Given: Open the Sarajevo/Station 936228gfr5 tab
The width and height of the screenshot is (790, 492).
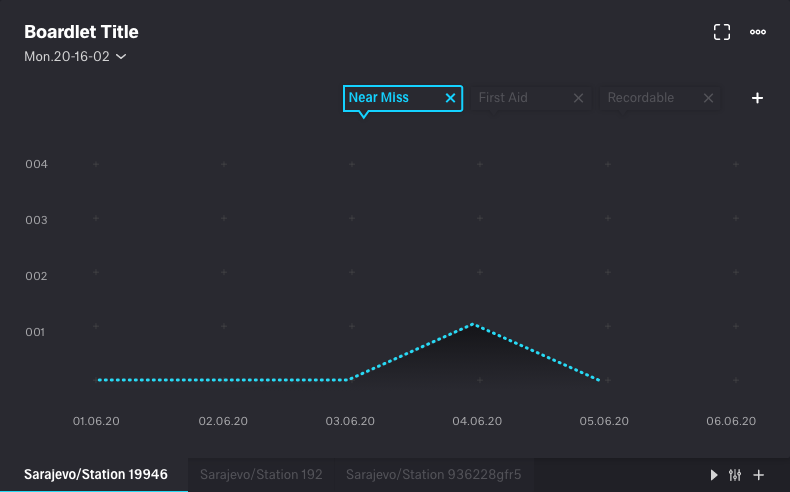Looking at the screenshot, I should point(433,474).
